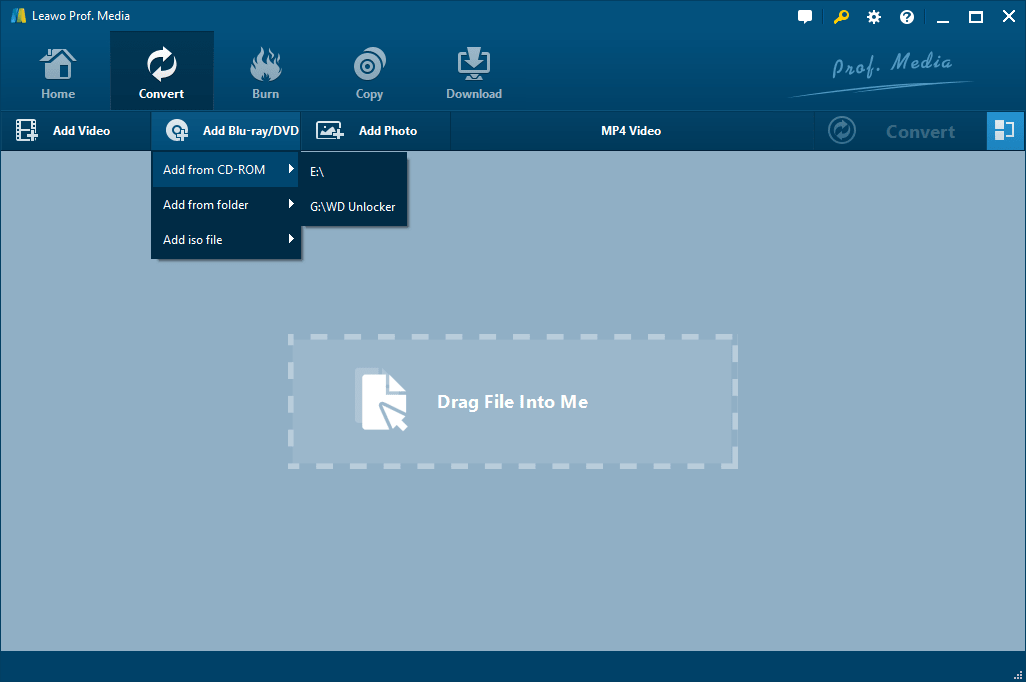This screenshot has height=682, width=1026.
Task: Expand the Add from folder submenu arrow
Action: (291, 204)
